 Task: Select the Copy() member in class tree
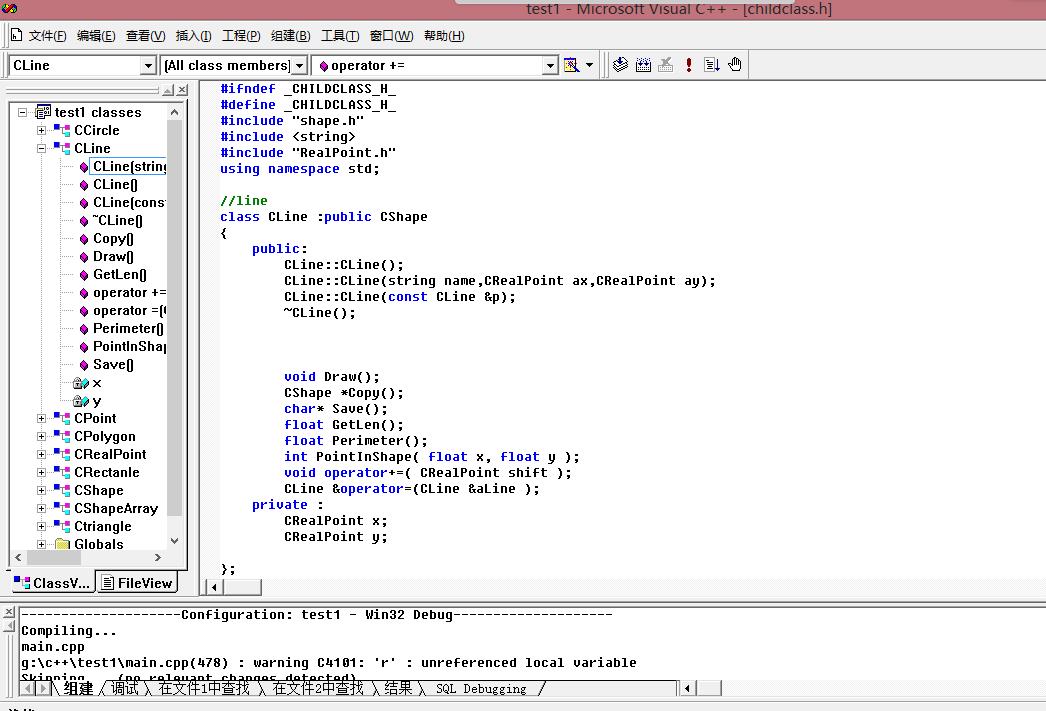click(x=113, y=238)
